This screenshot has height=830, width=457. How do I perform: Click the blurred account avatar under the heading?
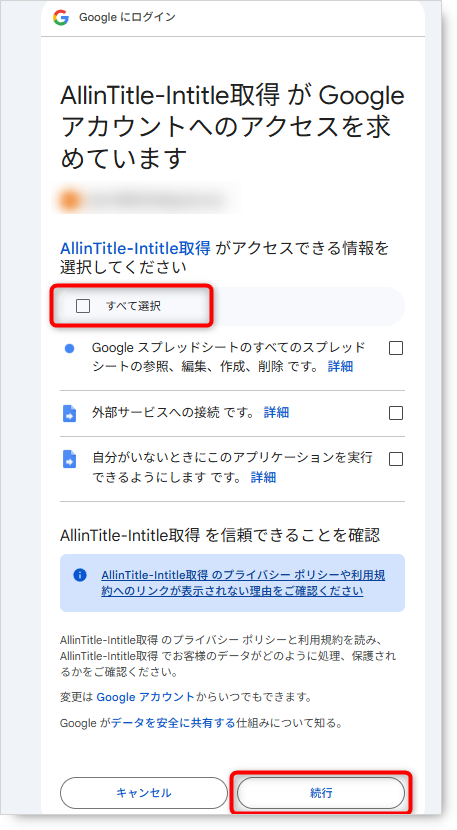[71, 201]
